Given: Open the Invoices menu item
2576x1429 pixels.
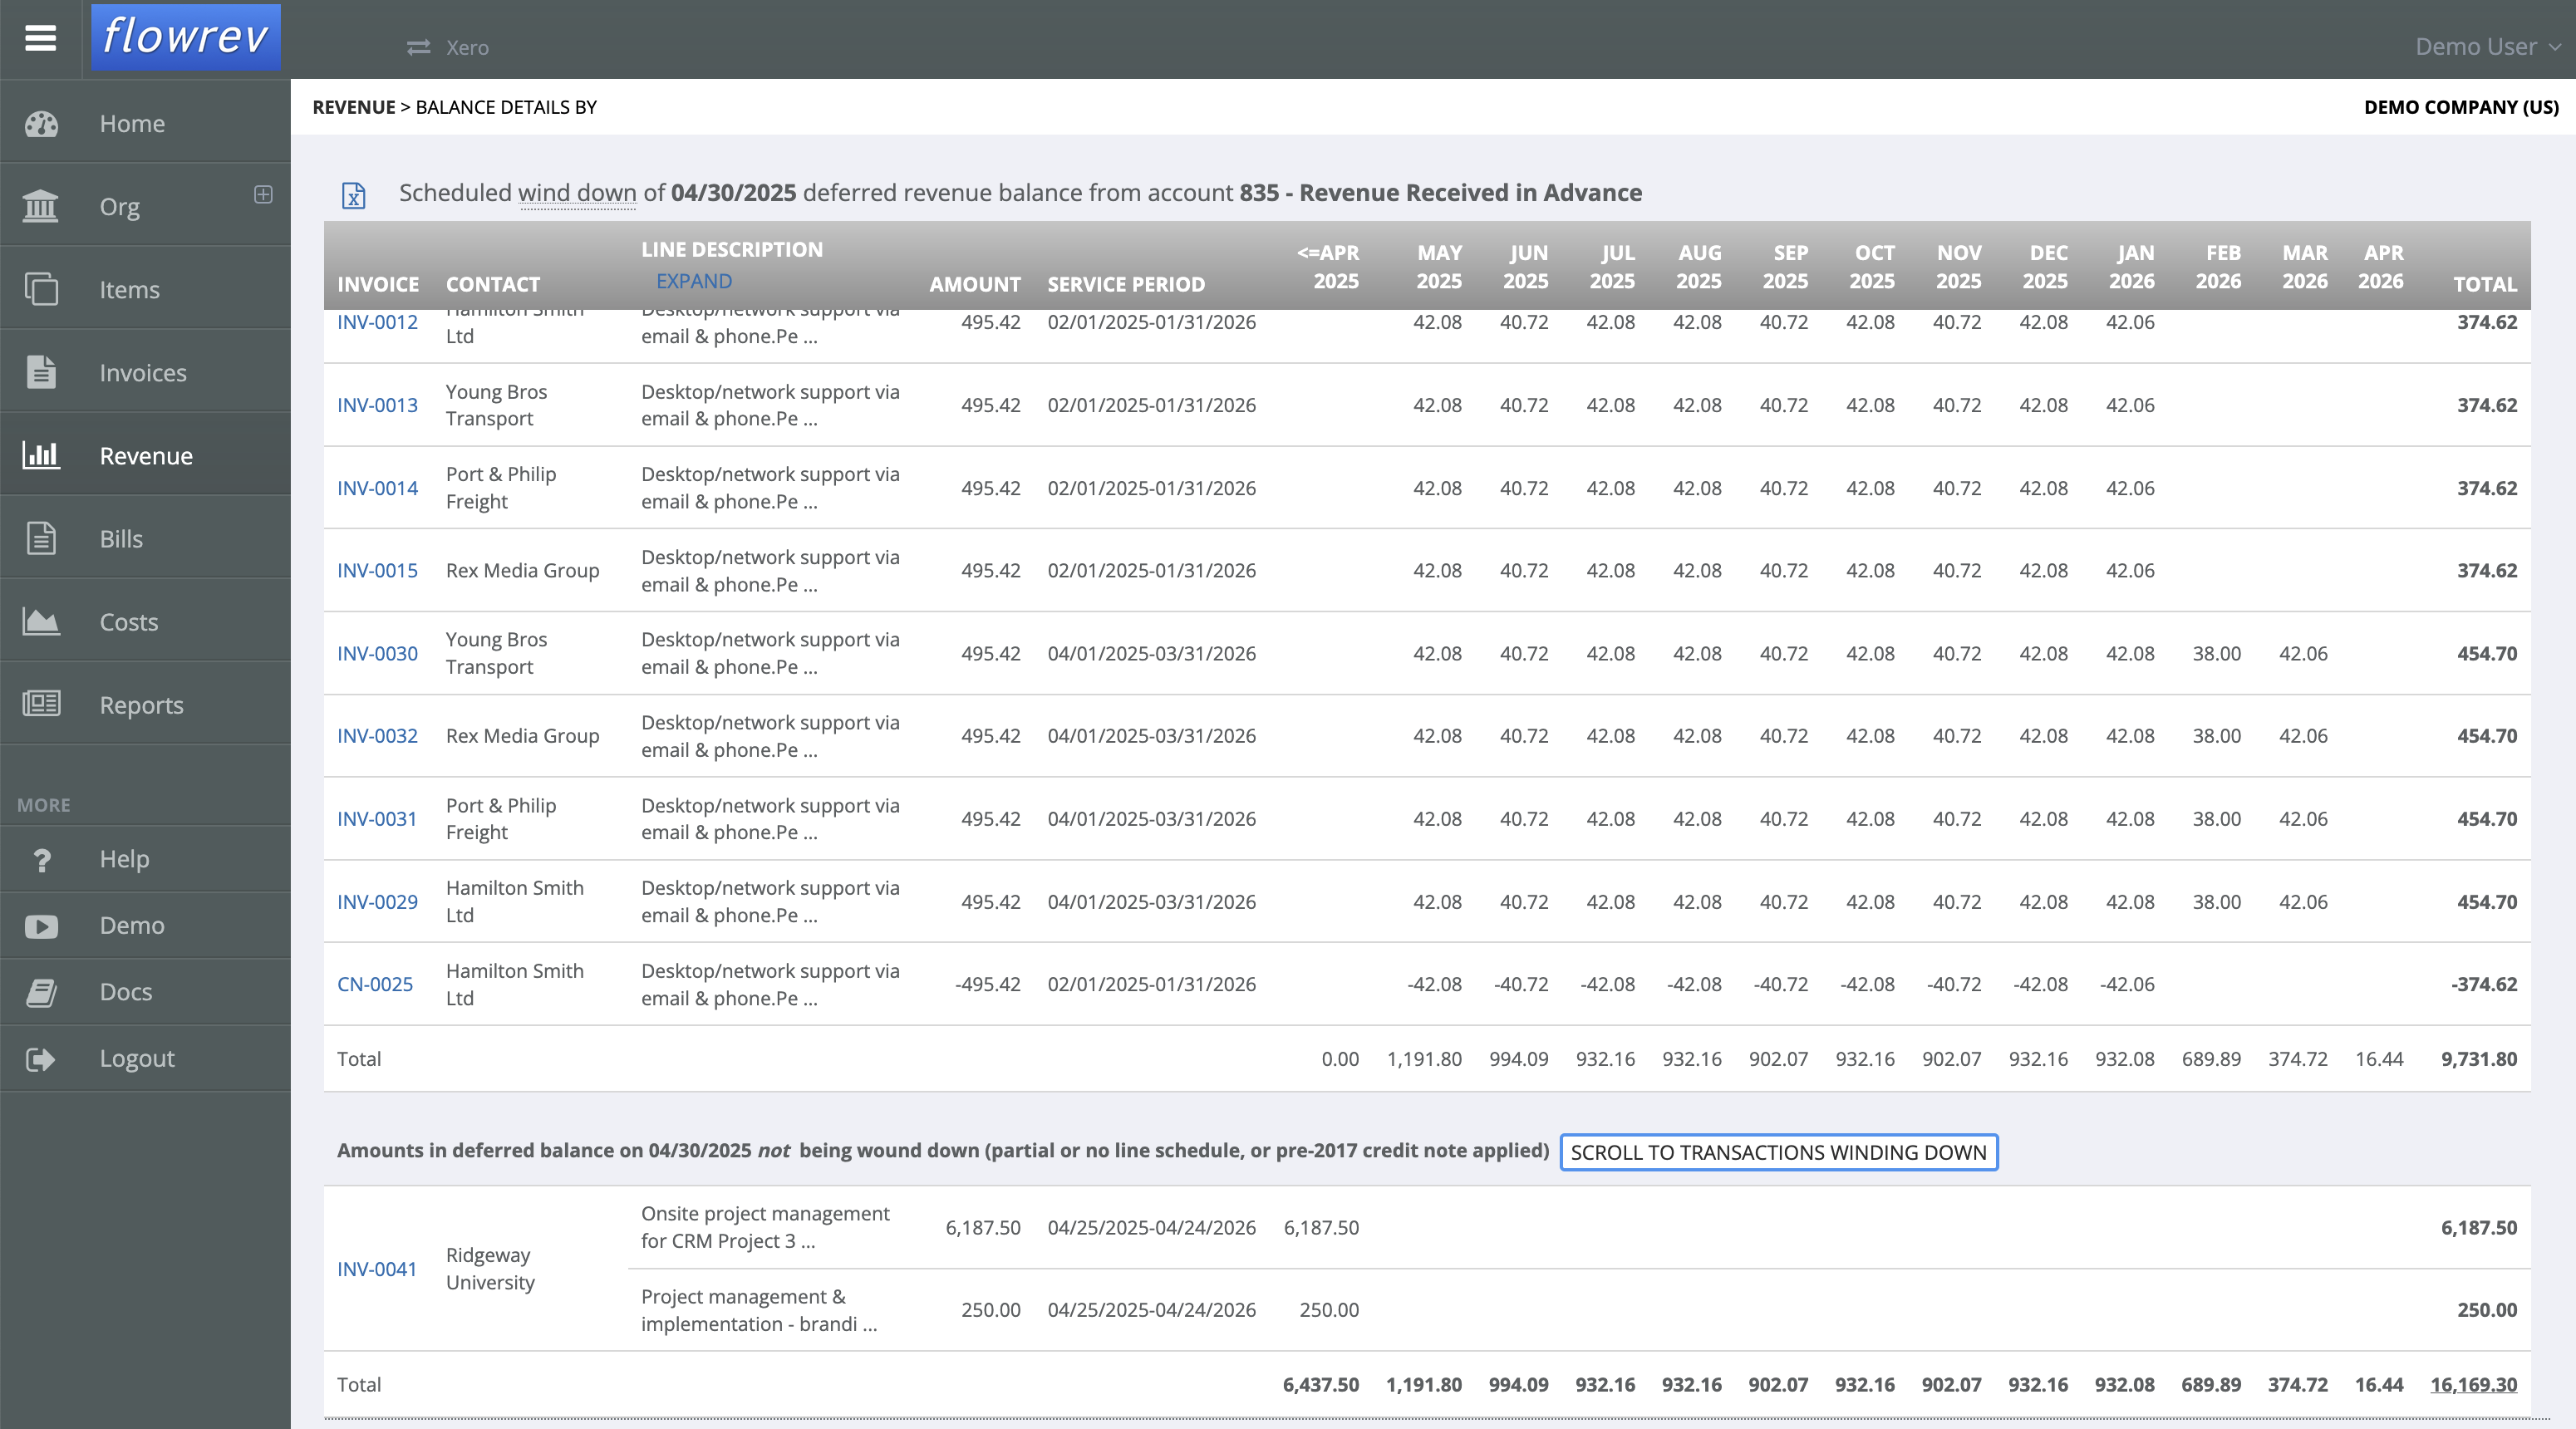Looking at the screenshot, I should click(x=145, y=372).
